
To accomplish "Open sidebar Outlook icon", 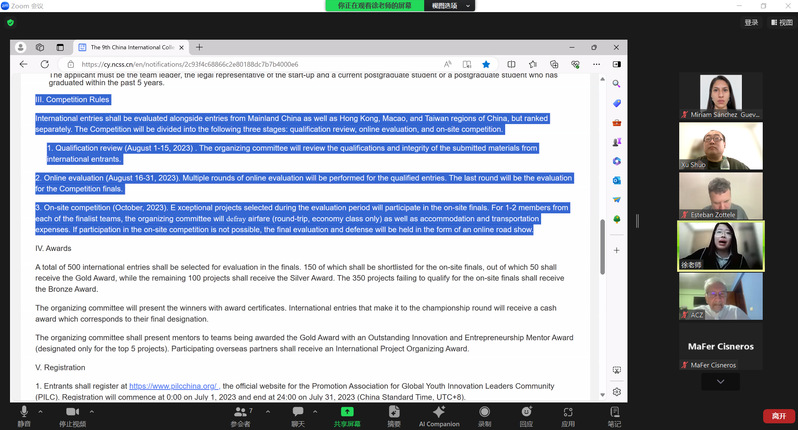I will coord(616,180).
